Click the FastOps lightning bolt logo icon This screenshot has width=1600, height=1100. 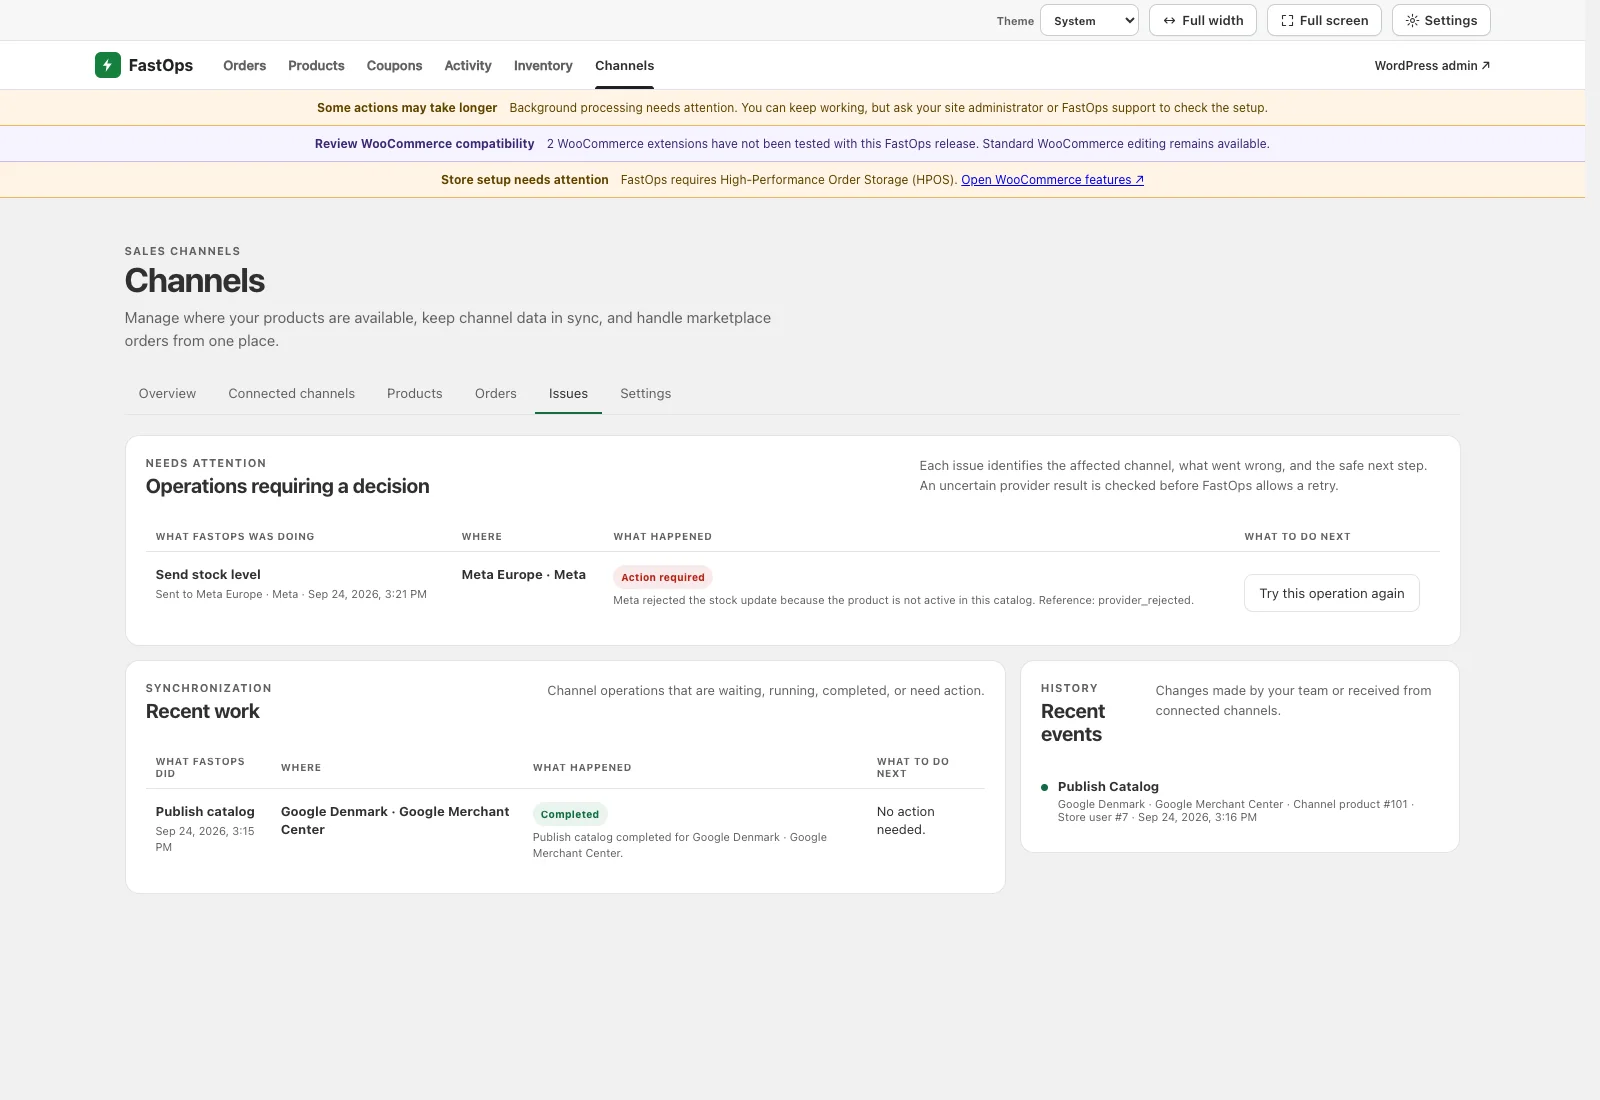(107, 65)
